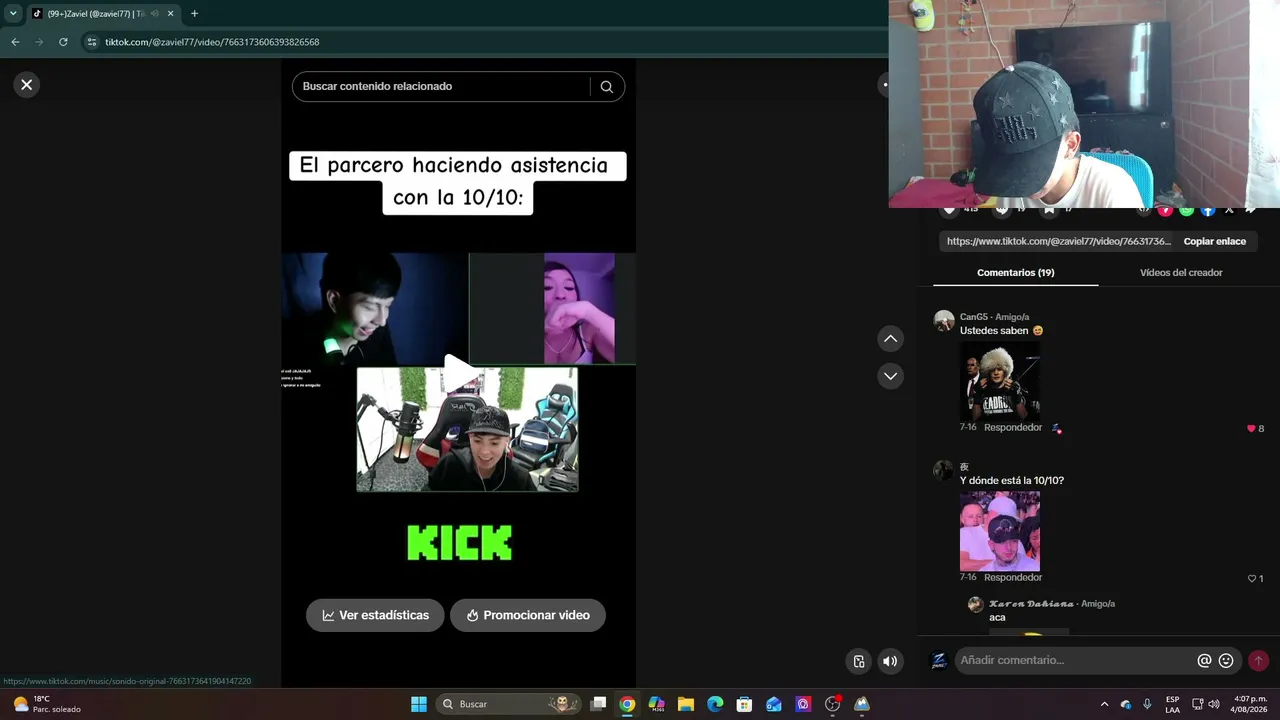Go to the next video with down chevron

point(890,376)
